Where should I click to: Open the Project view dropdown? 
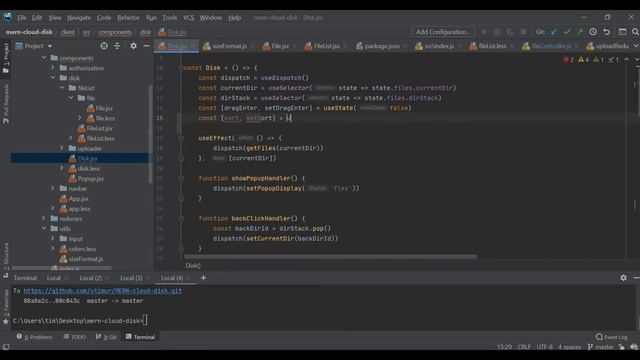click(34, 46)
